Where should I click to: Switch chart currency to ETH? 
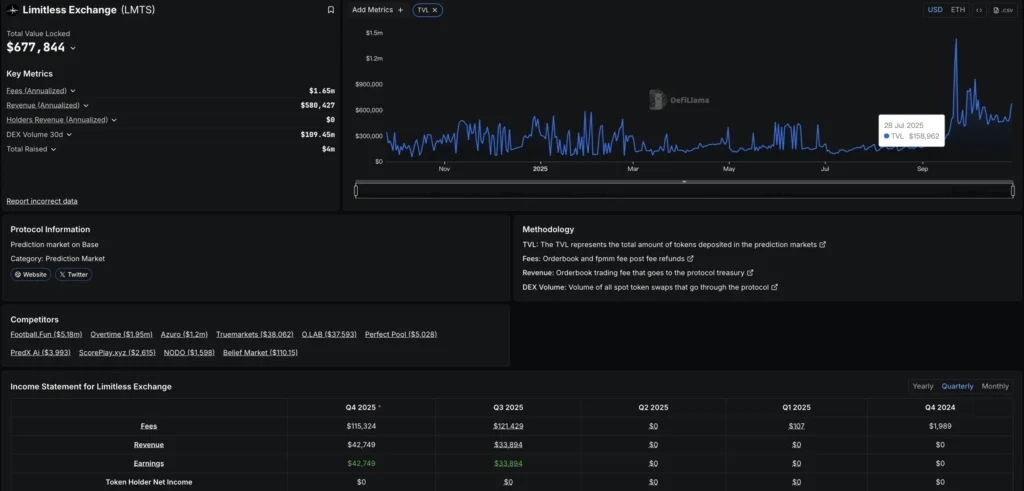click(958, 10)
